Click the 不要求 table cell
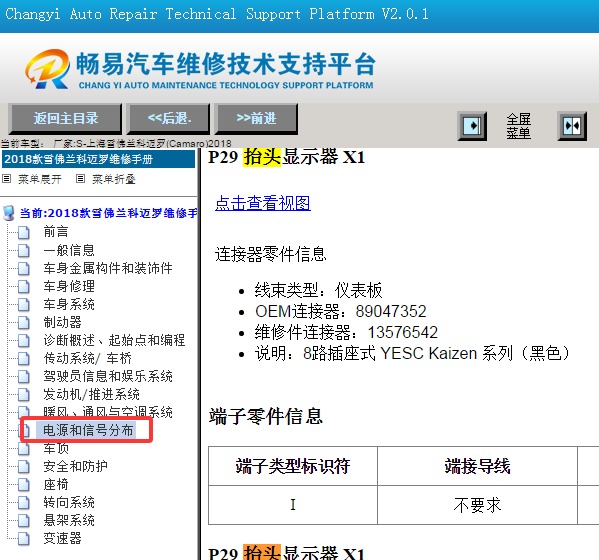This screenshot has height=560, width=599. point(477,505)
